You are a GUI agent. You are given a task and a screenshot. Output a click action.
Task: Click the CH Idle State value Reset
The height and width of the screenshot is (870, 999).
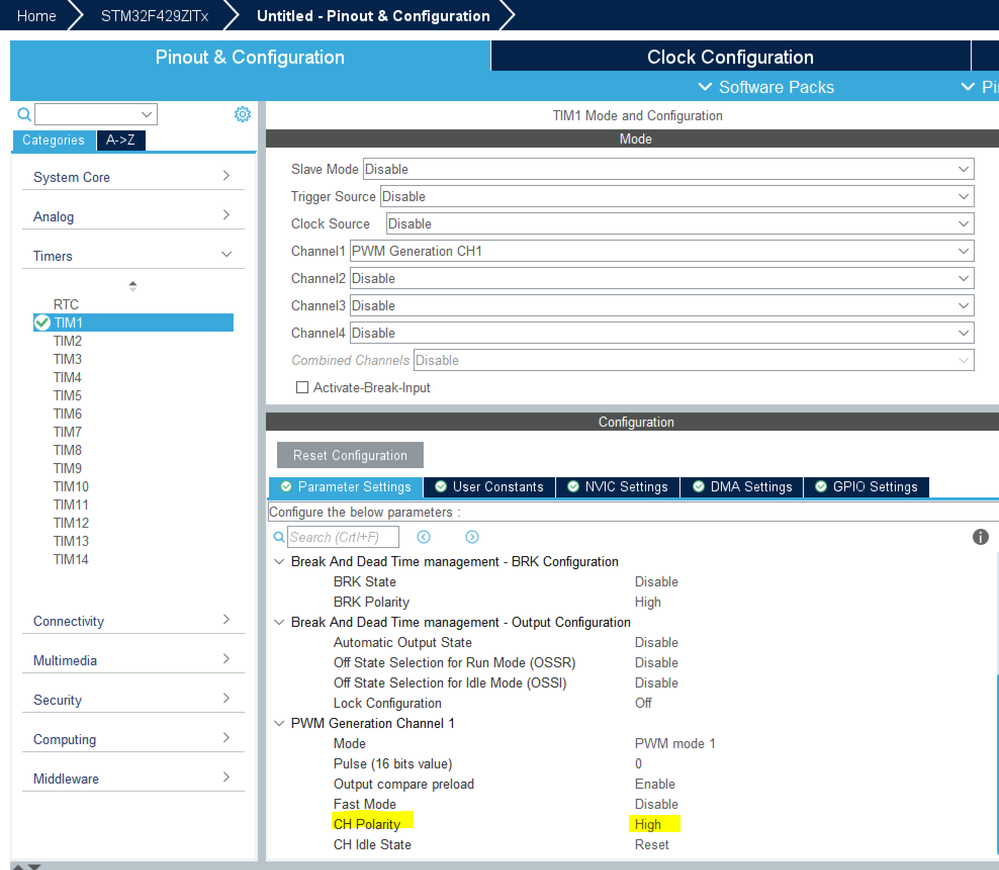(x=652, y=845)
